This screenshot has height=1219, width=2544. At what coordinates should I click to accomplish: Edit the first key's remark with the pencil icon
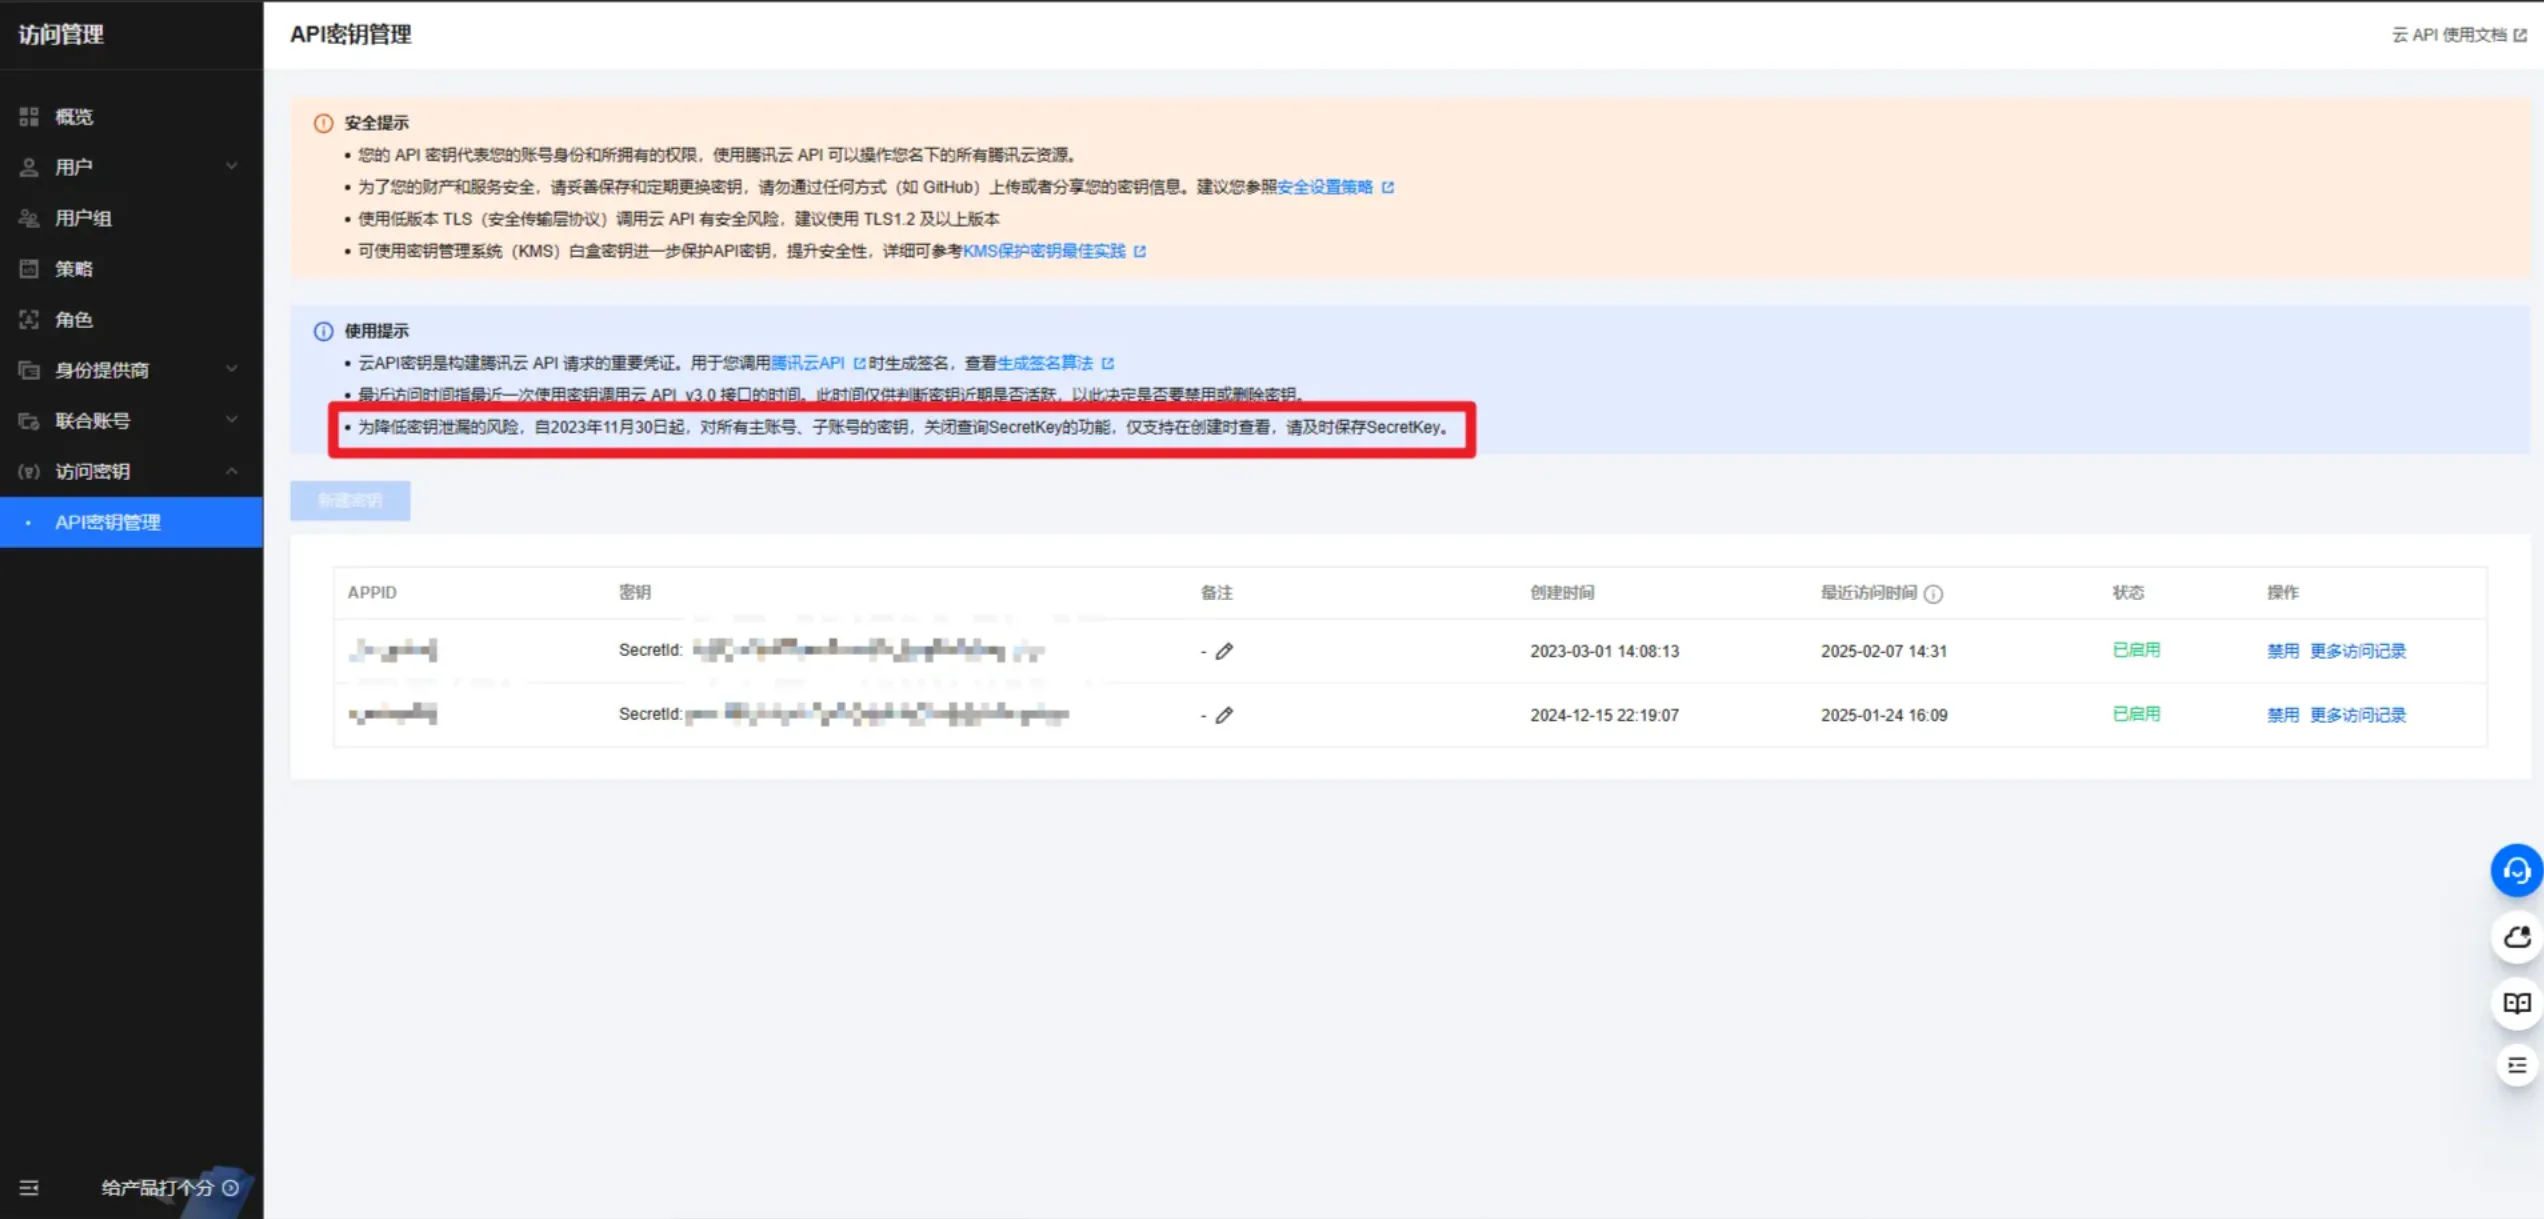tap(1224, 651)
